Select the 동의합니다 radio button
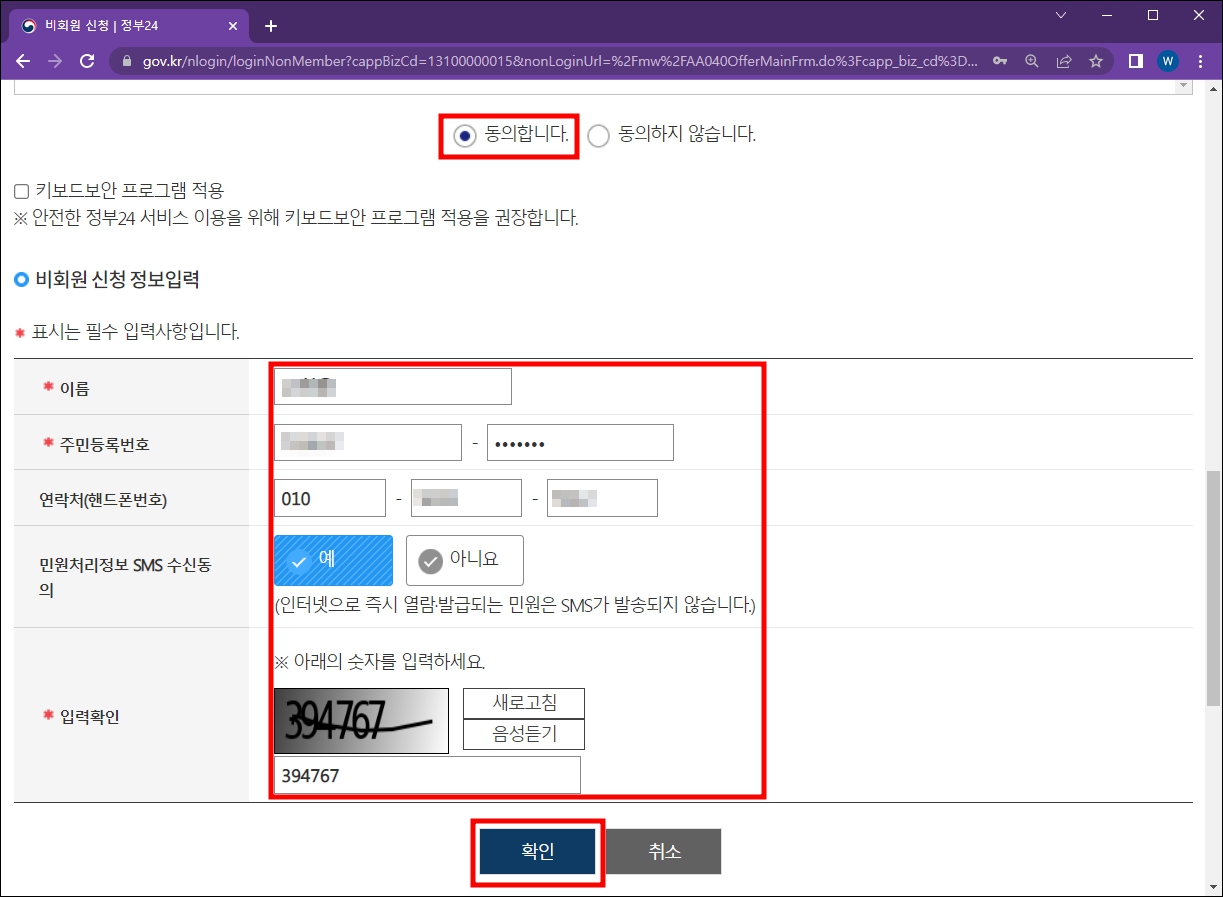 (463, 135)
